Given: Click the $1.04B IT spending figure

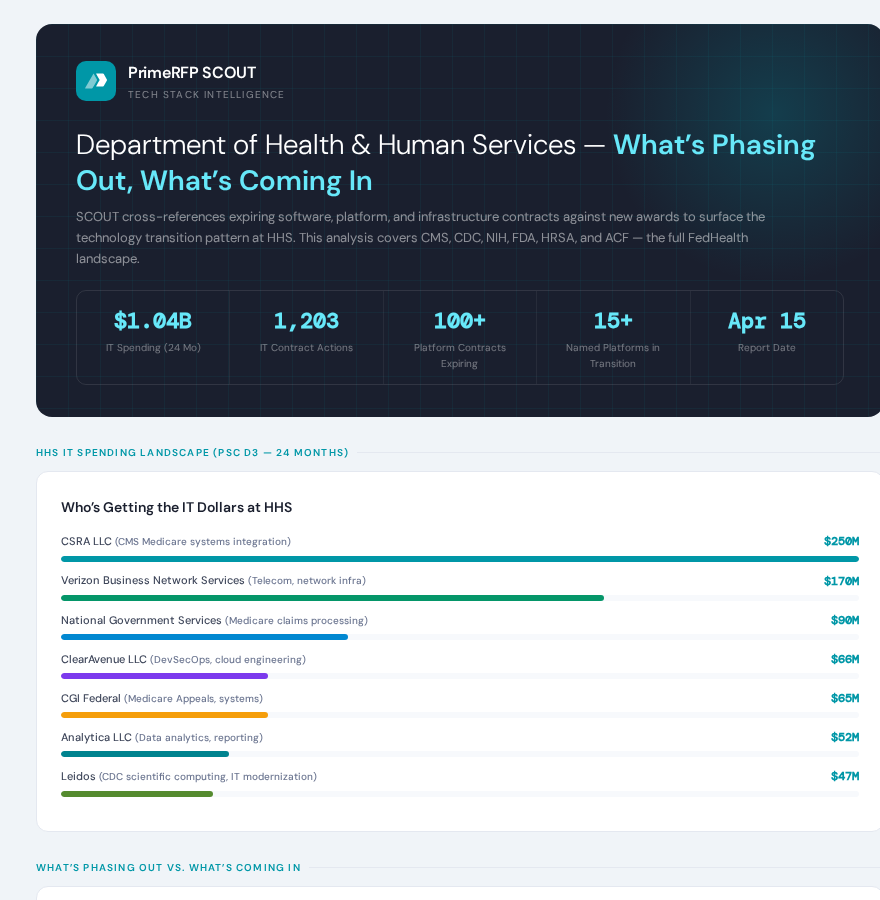Looking at the screenshot, I should point(153,321).
